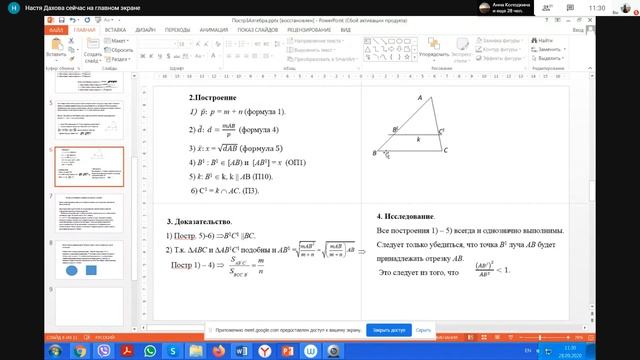Select slide 7 thumbnail in the panel

(89, 213)
